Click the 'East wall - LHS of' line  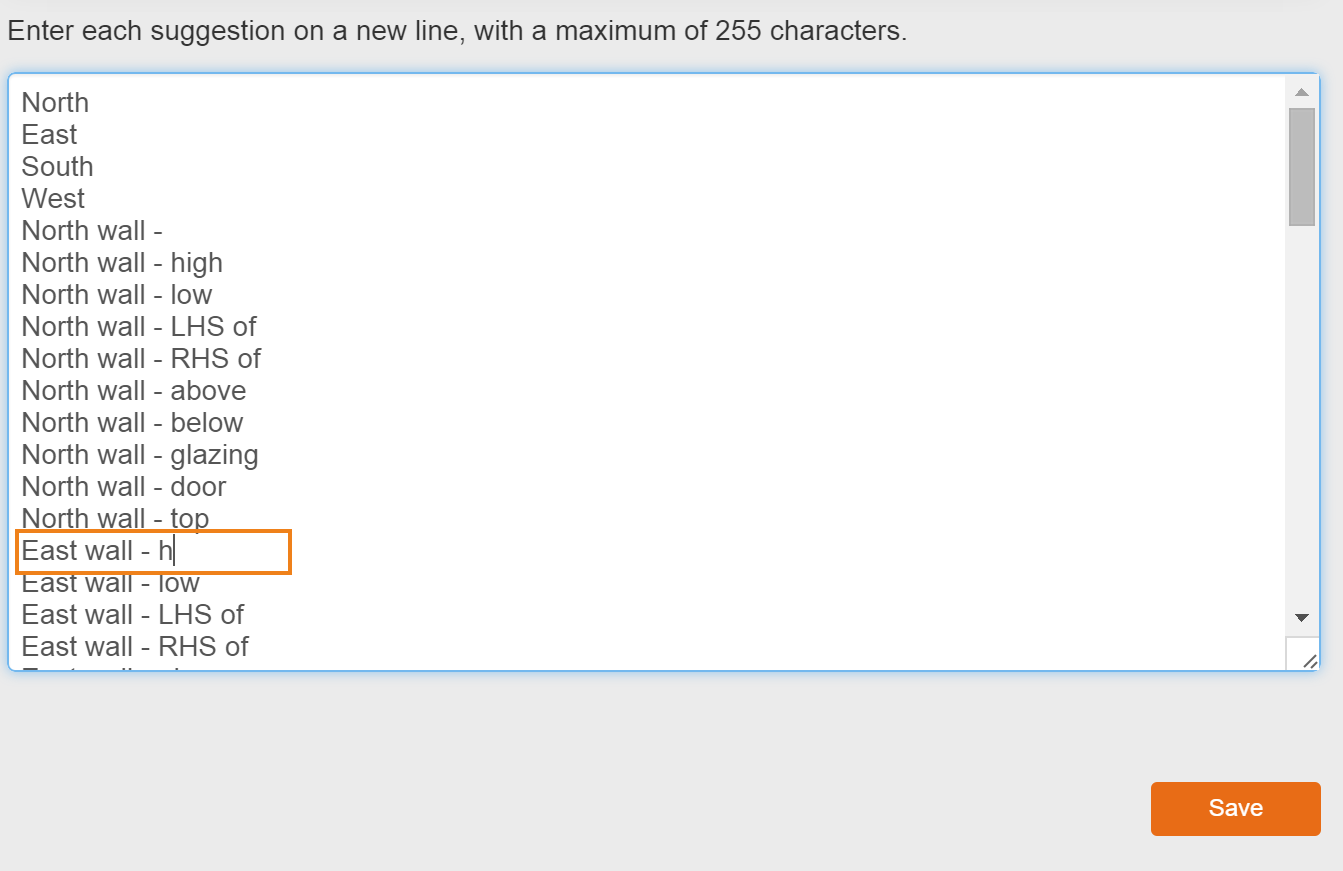coord(133,615)
